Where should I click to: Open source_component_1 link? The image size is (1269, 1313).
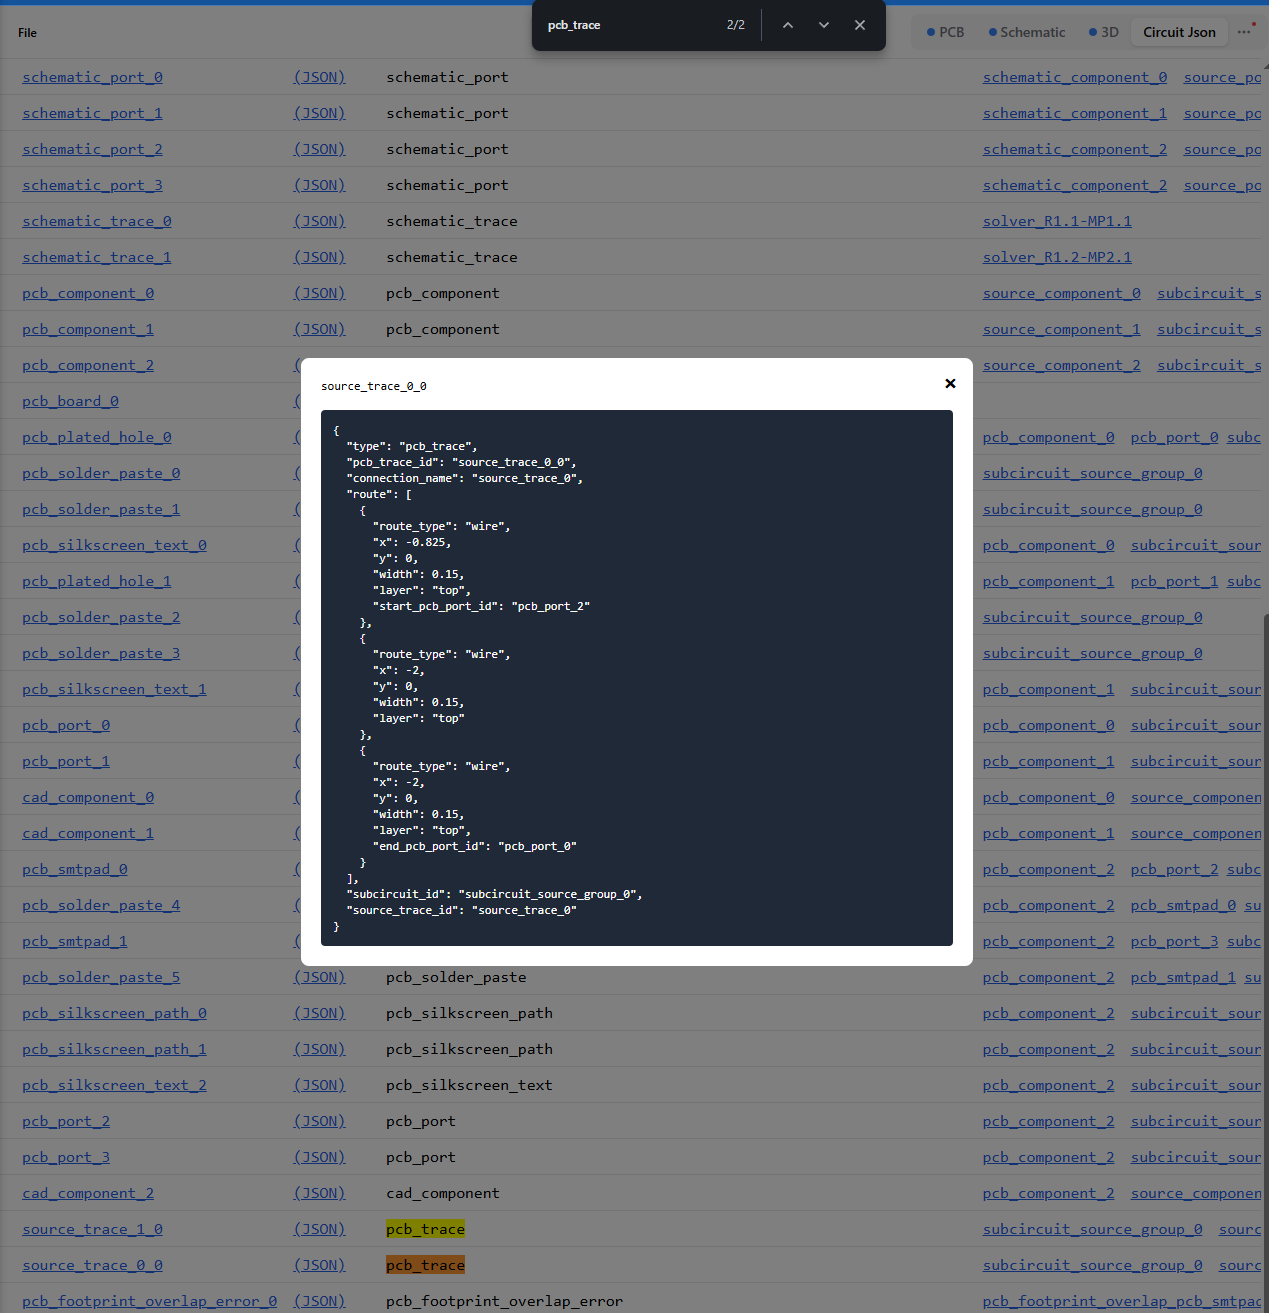coord(1061,329)
